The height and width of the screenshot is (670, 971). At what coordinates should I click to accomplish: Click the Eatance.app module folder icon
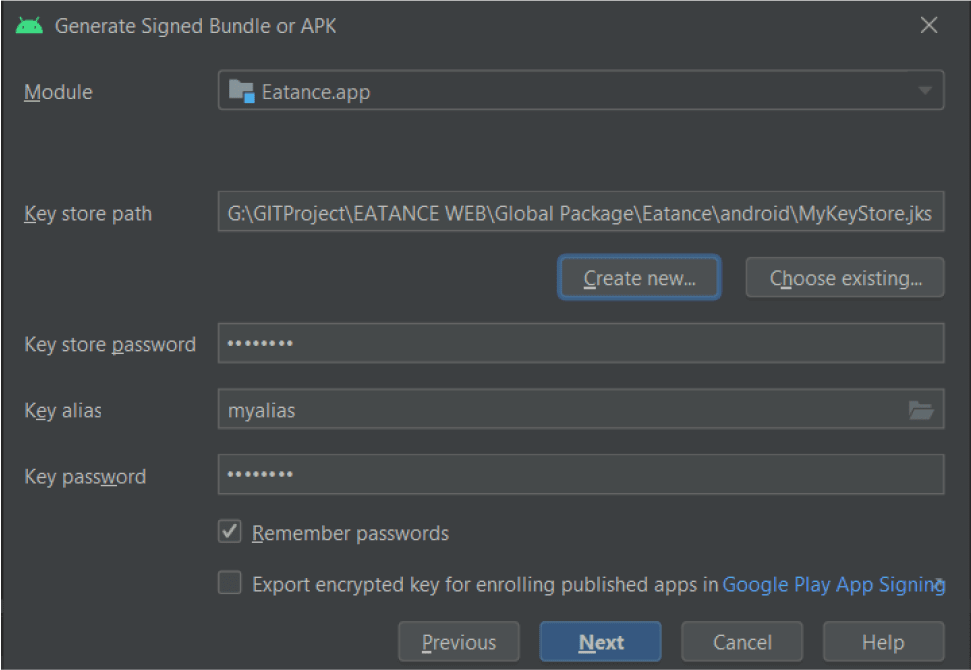click(x=241, y=92)
